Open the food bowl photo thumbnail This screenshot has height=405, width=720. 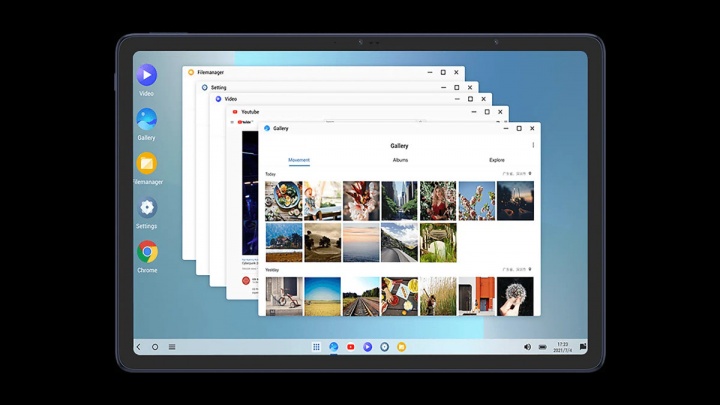click(283, 200)
